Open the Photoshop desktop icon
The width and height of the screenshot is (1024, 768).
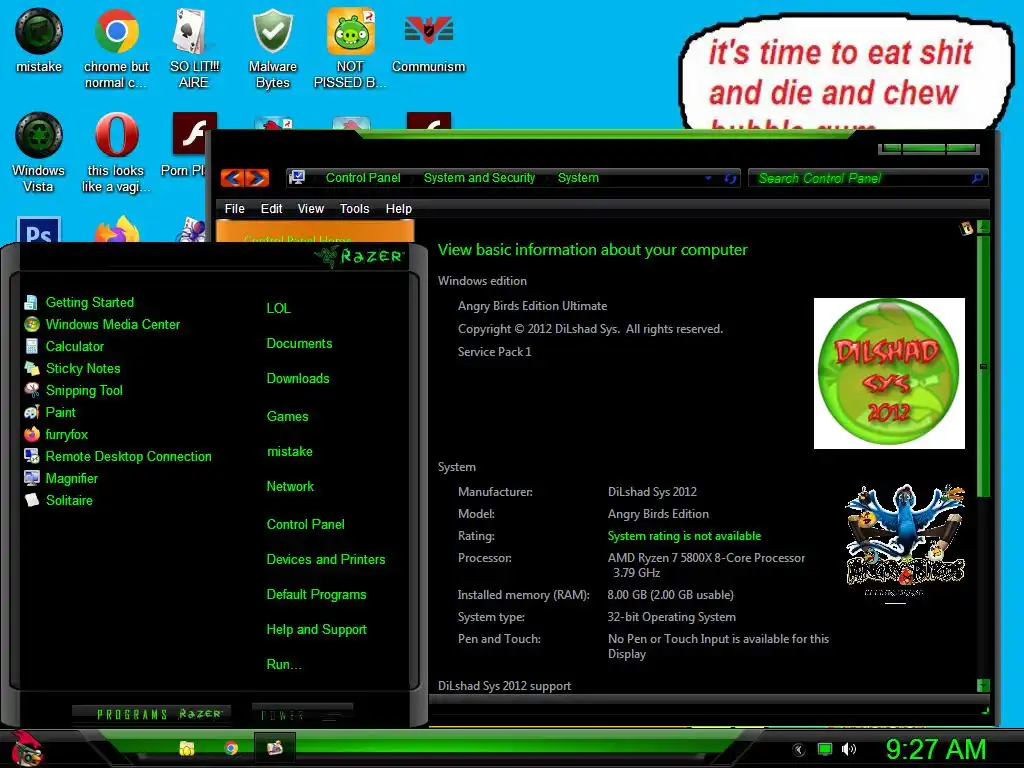click(x=39, y=230)
